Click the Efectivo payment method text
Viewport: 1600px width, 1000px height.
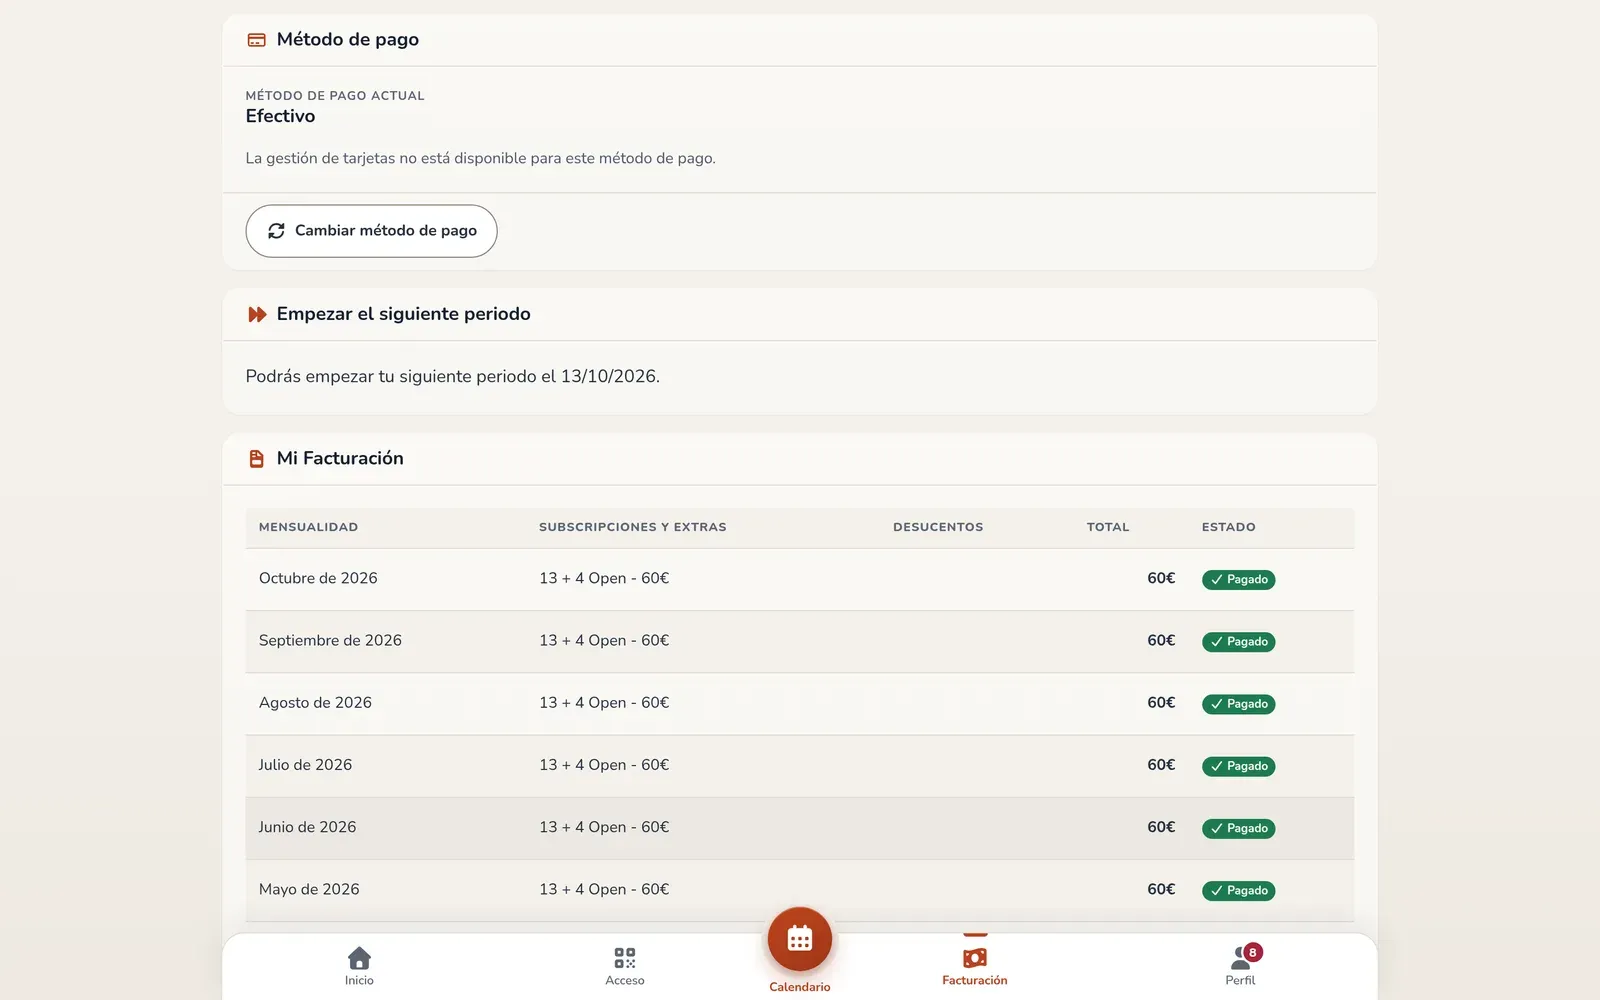coord(280,116)
